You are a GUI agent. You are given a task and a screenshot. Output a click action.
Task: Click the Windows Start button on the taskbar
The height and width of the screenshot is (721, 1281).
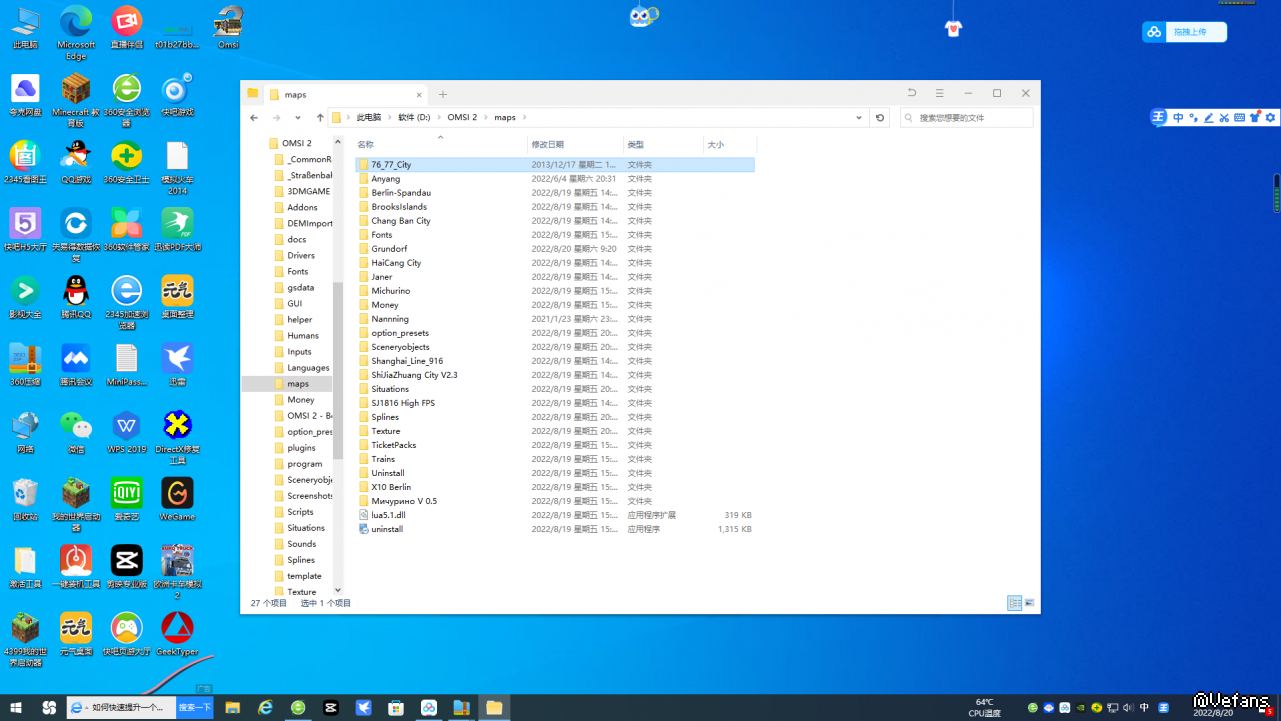tap(16, 708)
